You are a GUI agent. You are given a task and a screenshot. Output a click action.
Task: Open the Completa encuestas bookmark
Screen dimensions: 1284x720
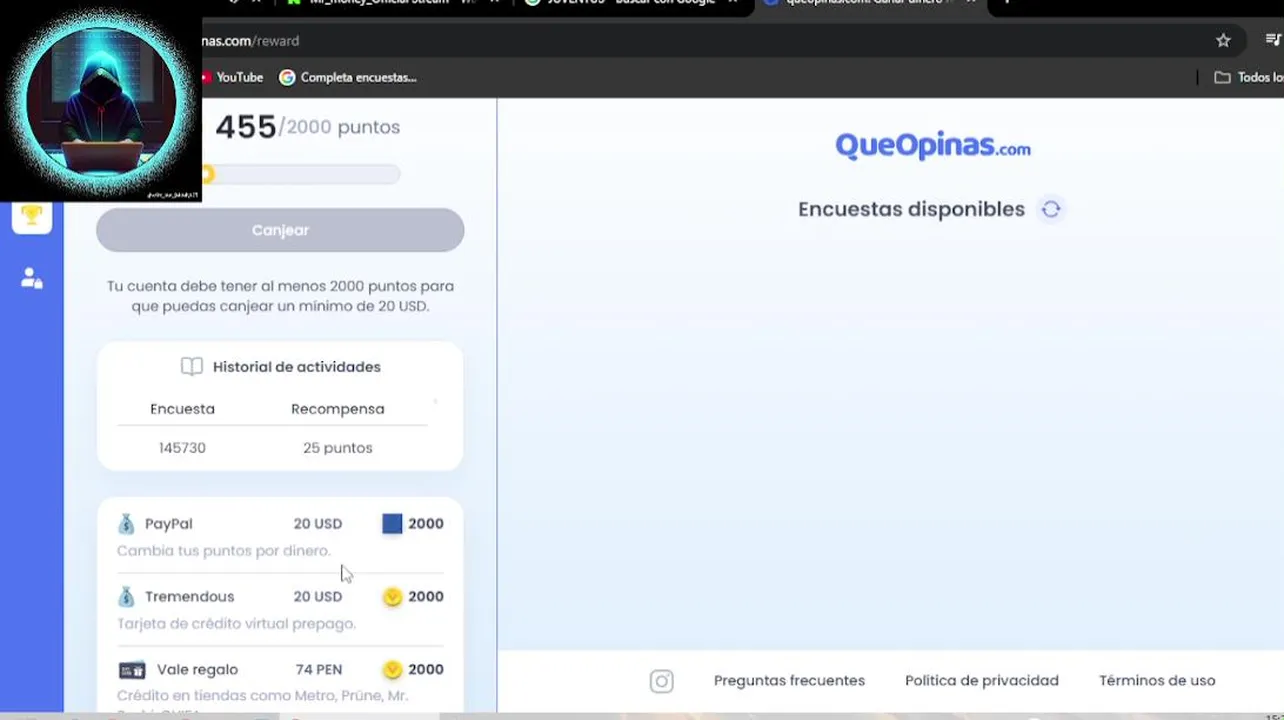tap(347, 77)
